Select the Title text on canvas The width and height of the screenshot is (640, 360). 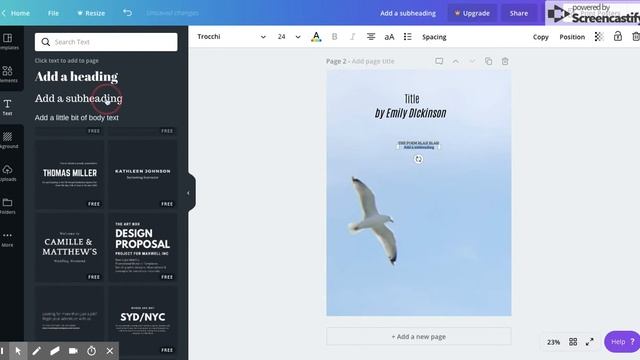(412, 99)
